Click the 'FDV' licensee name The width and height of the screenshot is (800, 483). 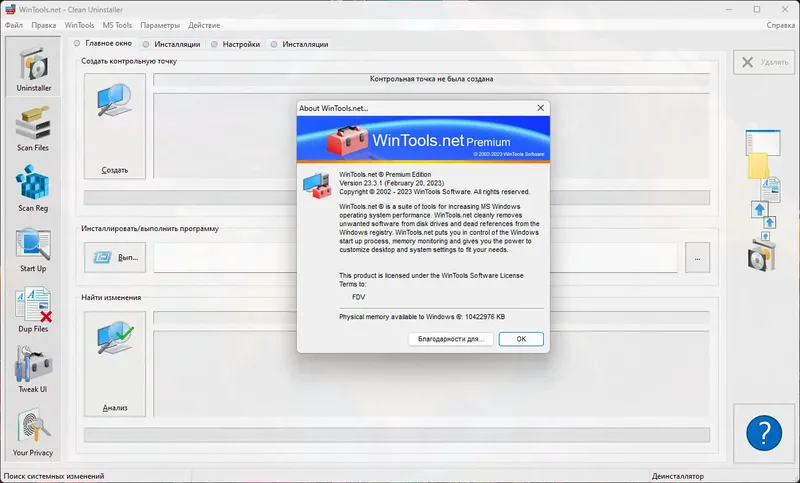pyautogui.click(x=359, y=297)
